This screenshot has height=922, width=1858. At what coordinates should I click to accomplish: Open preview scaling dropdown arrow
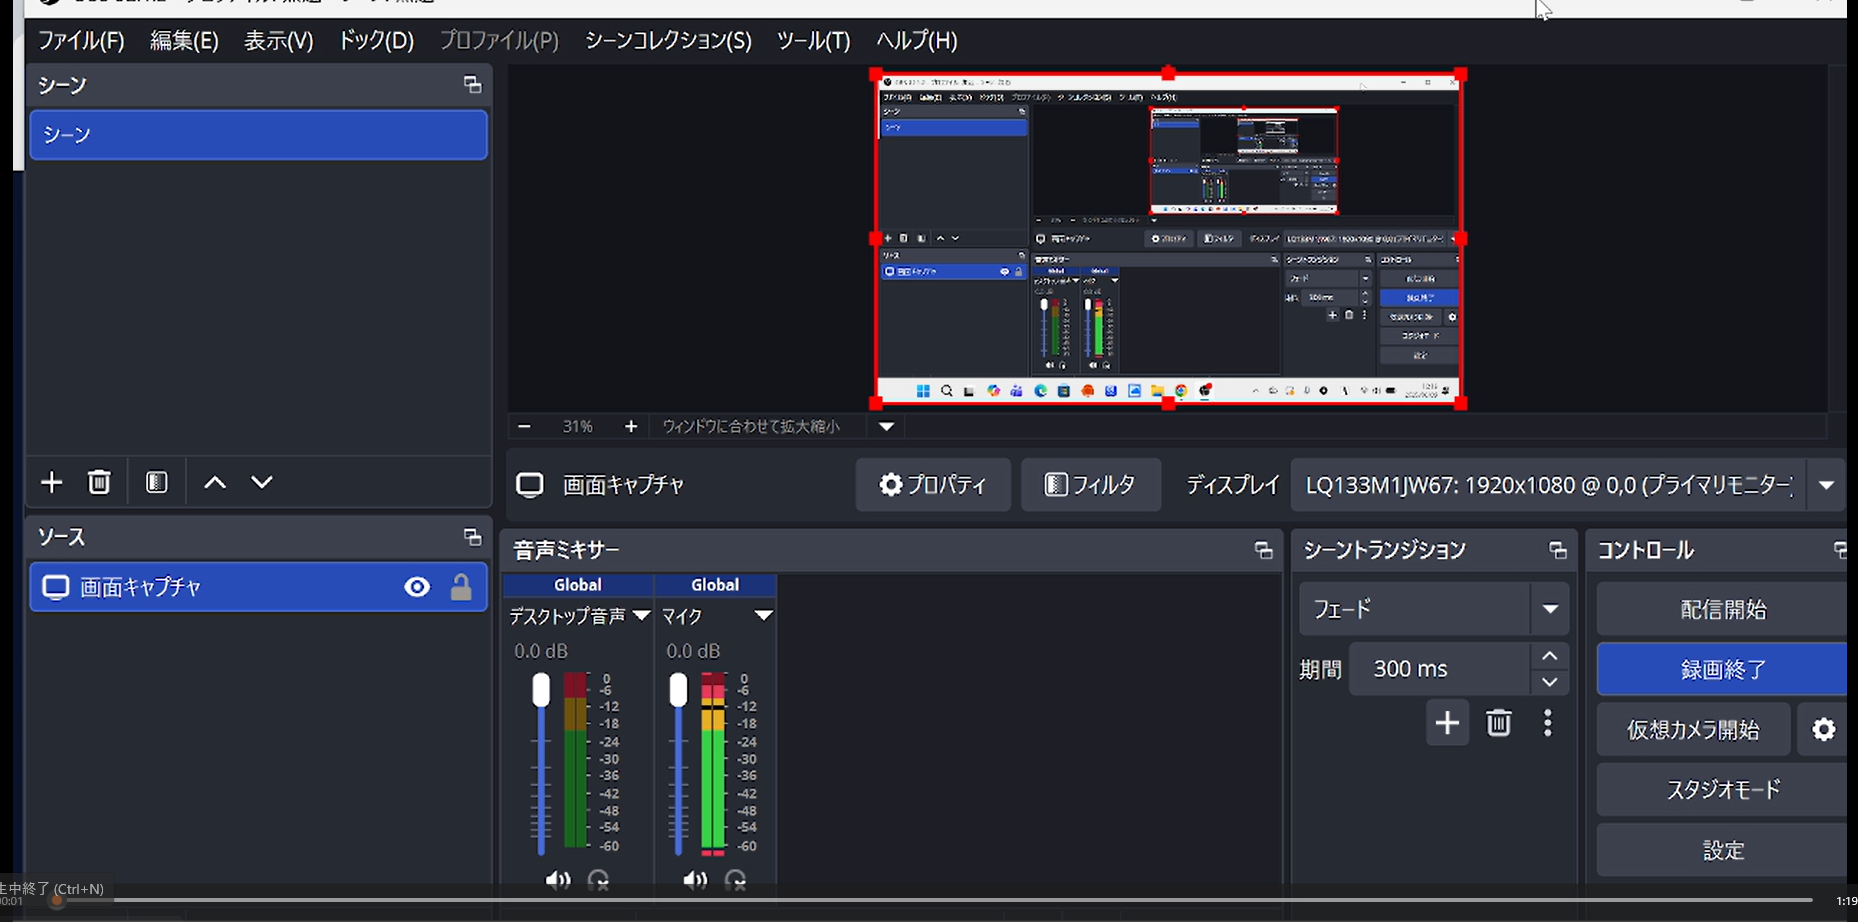point(887,427)
